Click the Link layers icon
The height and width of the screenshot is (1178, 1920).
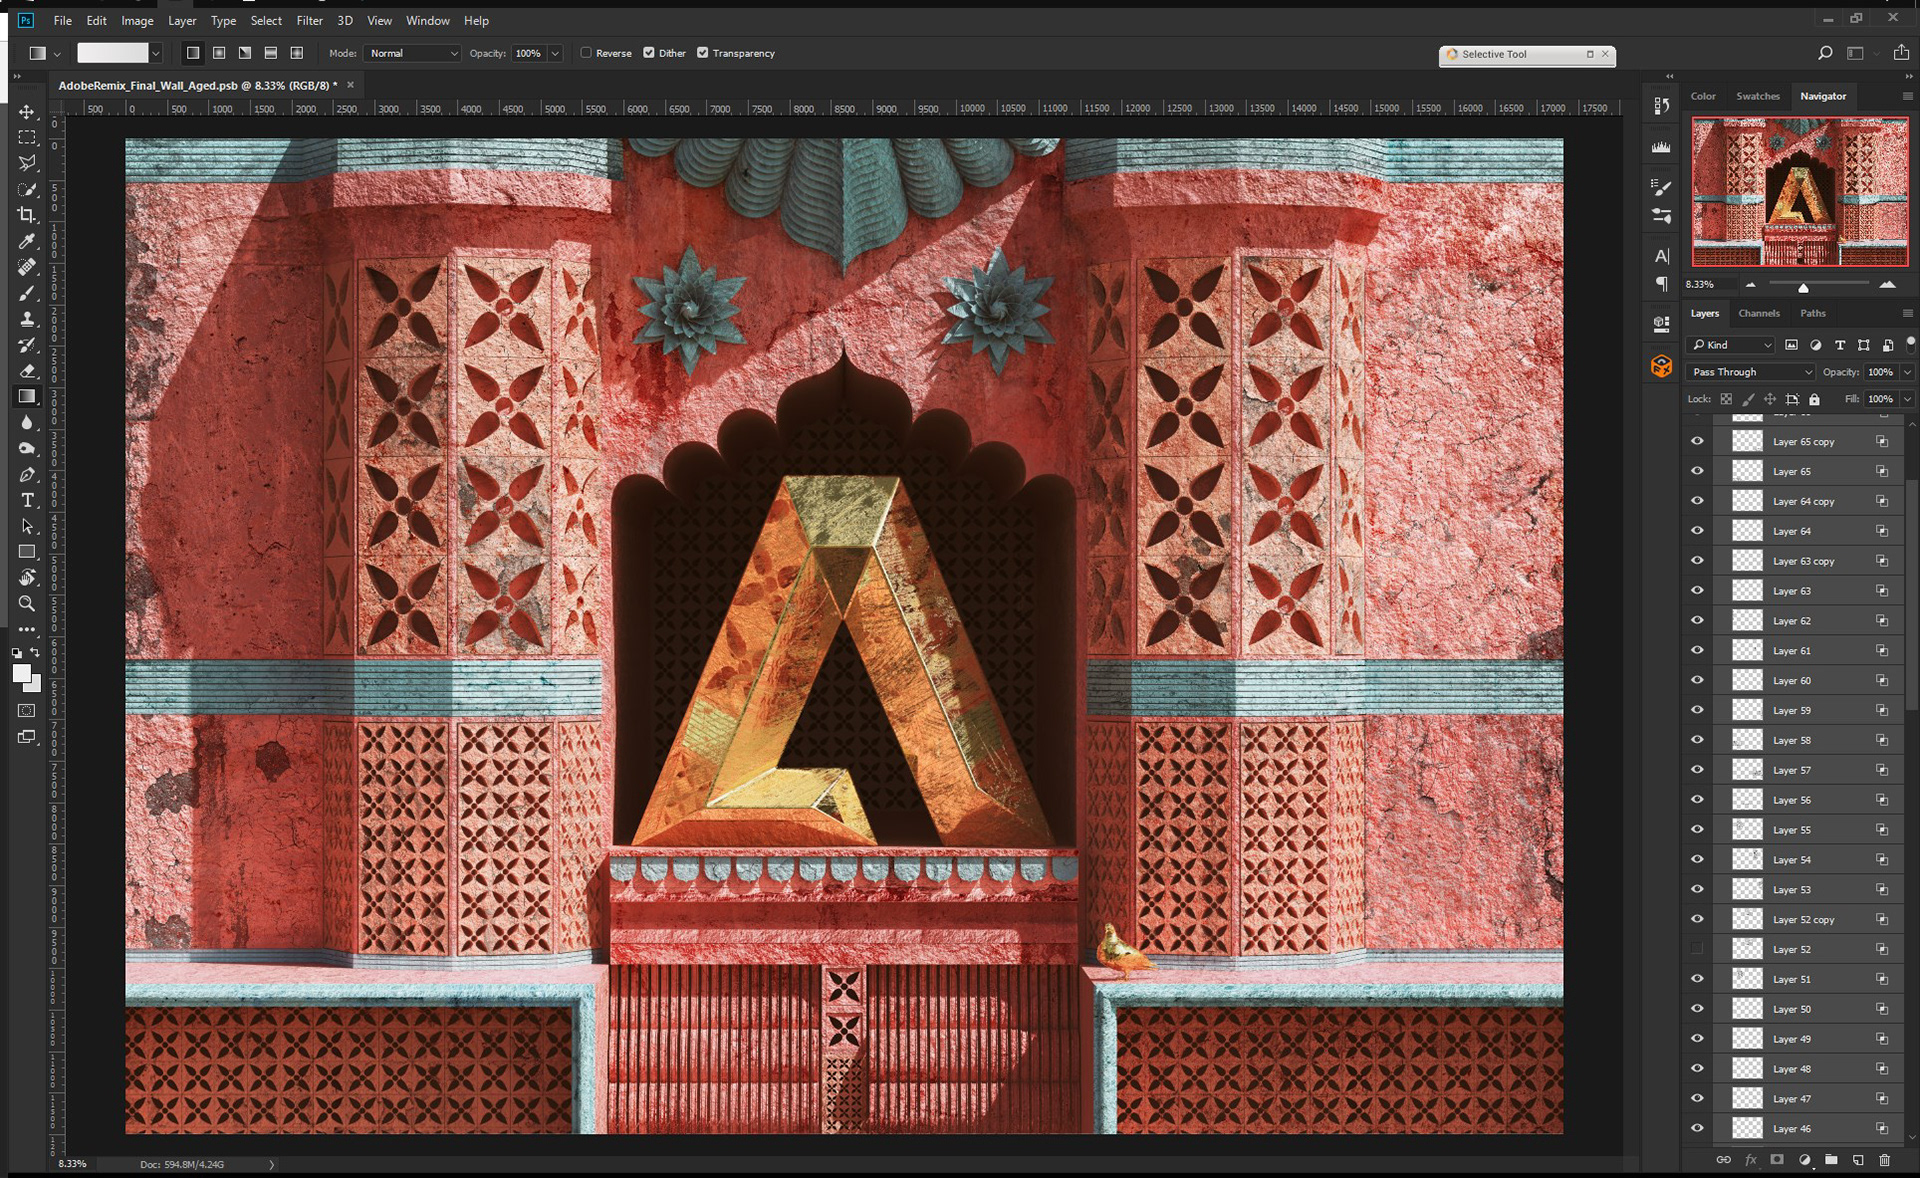1724,1160
